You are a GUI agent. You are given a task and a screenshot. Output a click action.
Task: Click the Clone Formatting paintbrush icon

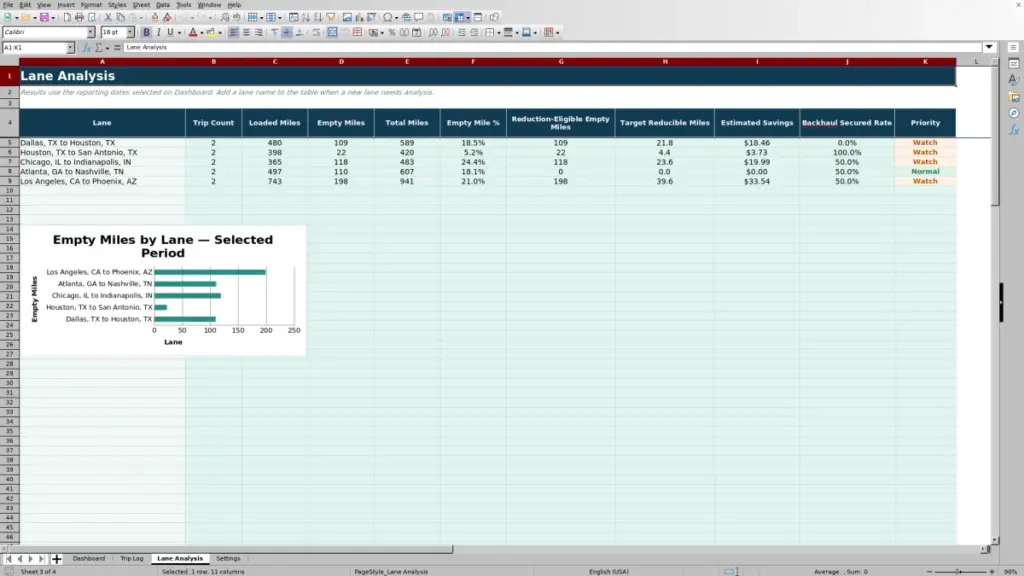(x=155, y=18)
